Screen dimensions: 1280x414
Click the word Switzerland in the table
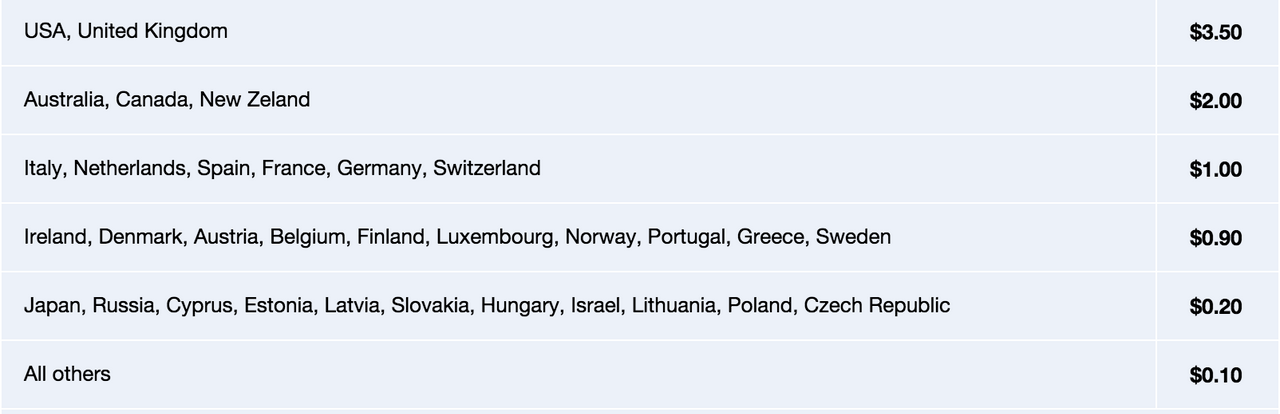[x=487, y=168]
